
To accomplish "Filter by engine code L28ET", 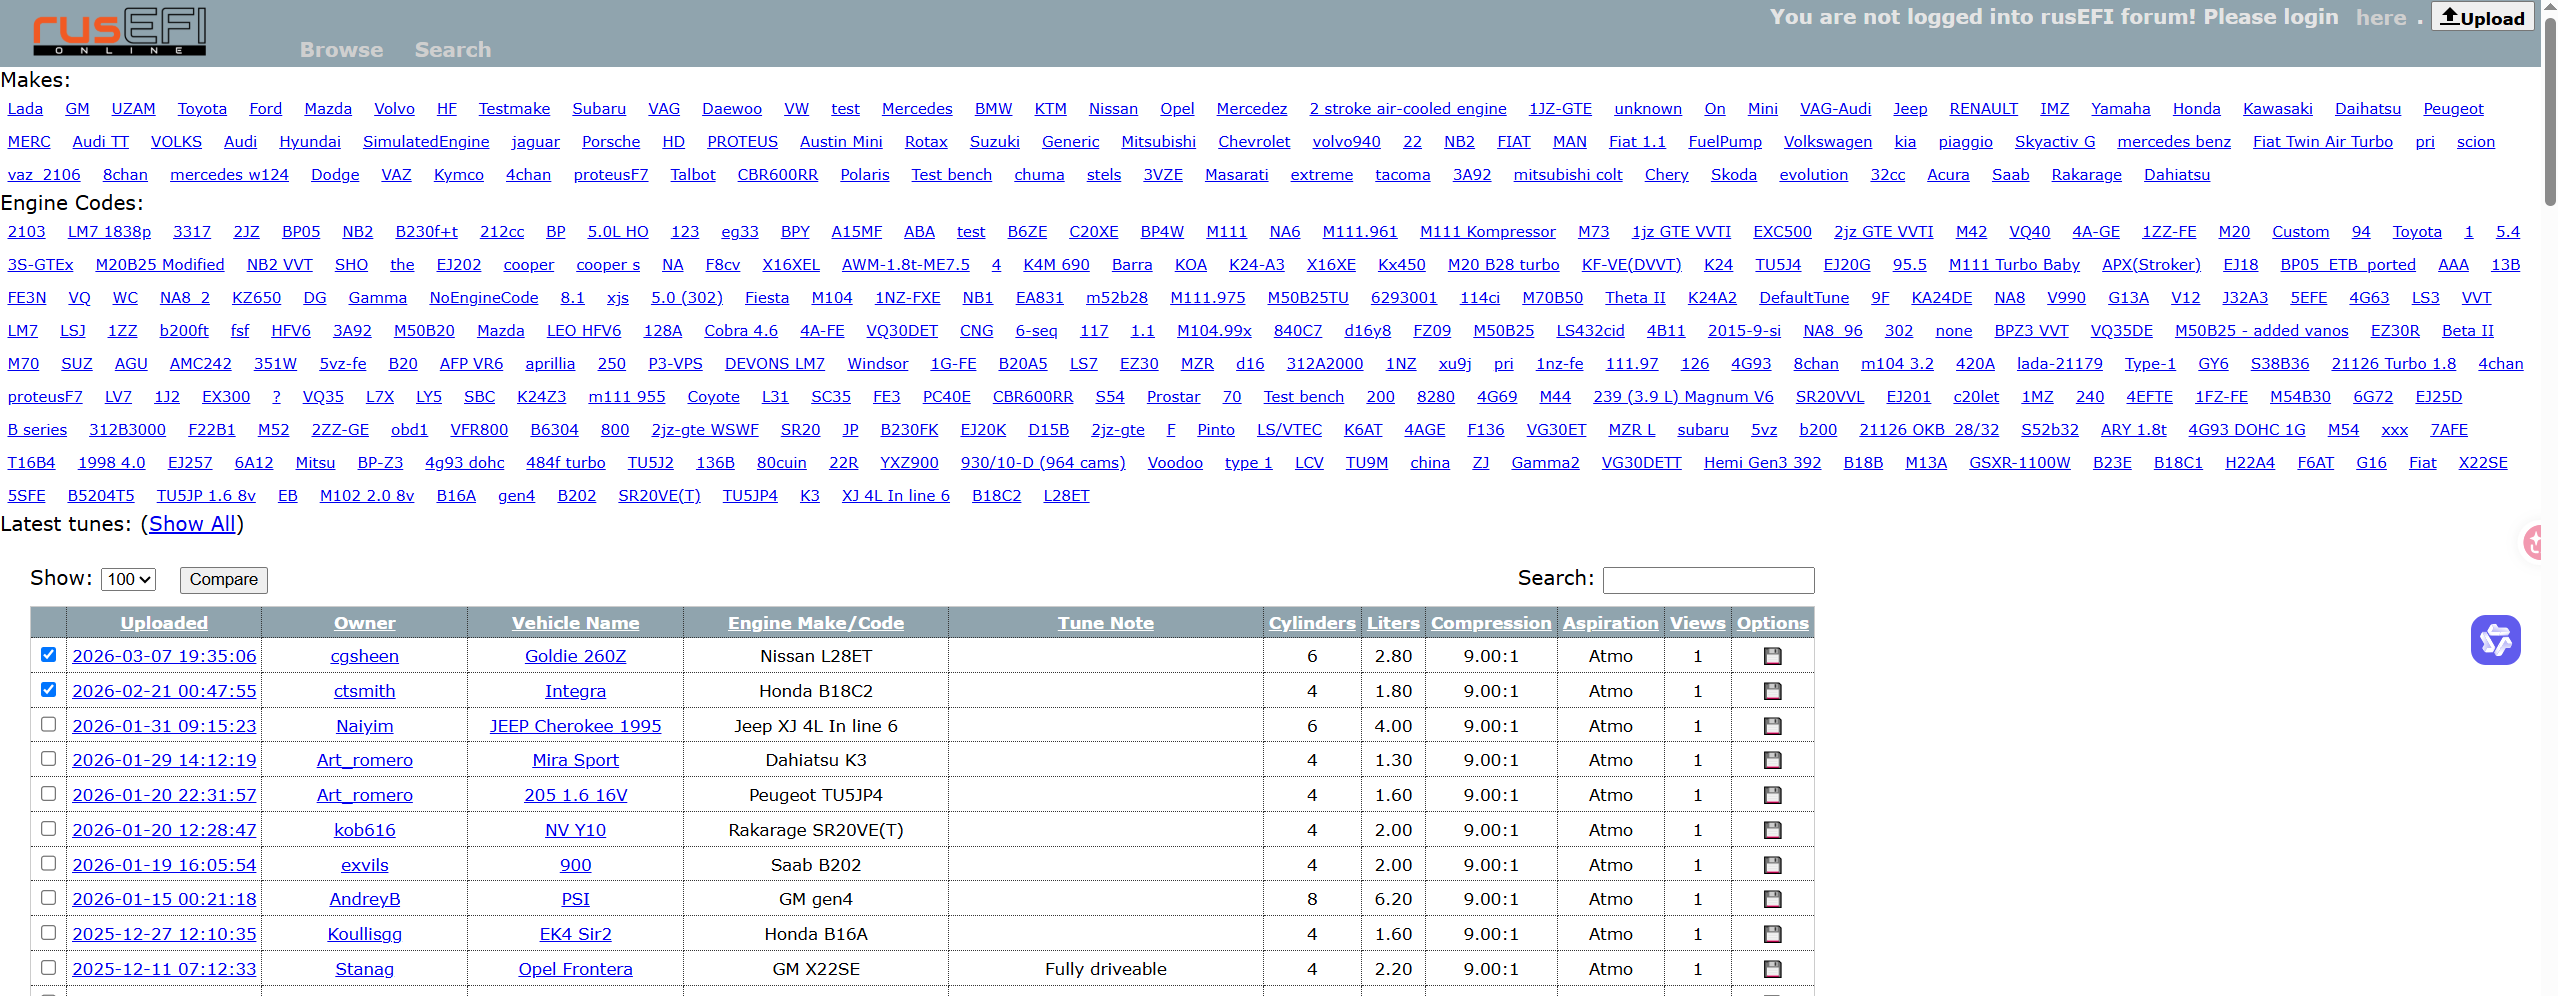I will (x=1066, y=496).
